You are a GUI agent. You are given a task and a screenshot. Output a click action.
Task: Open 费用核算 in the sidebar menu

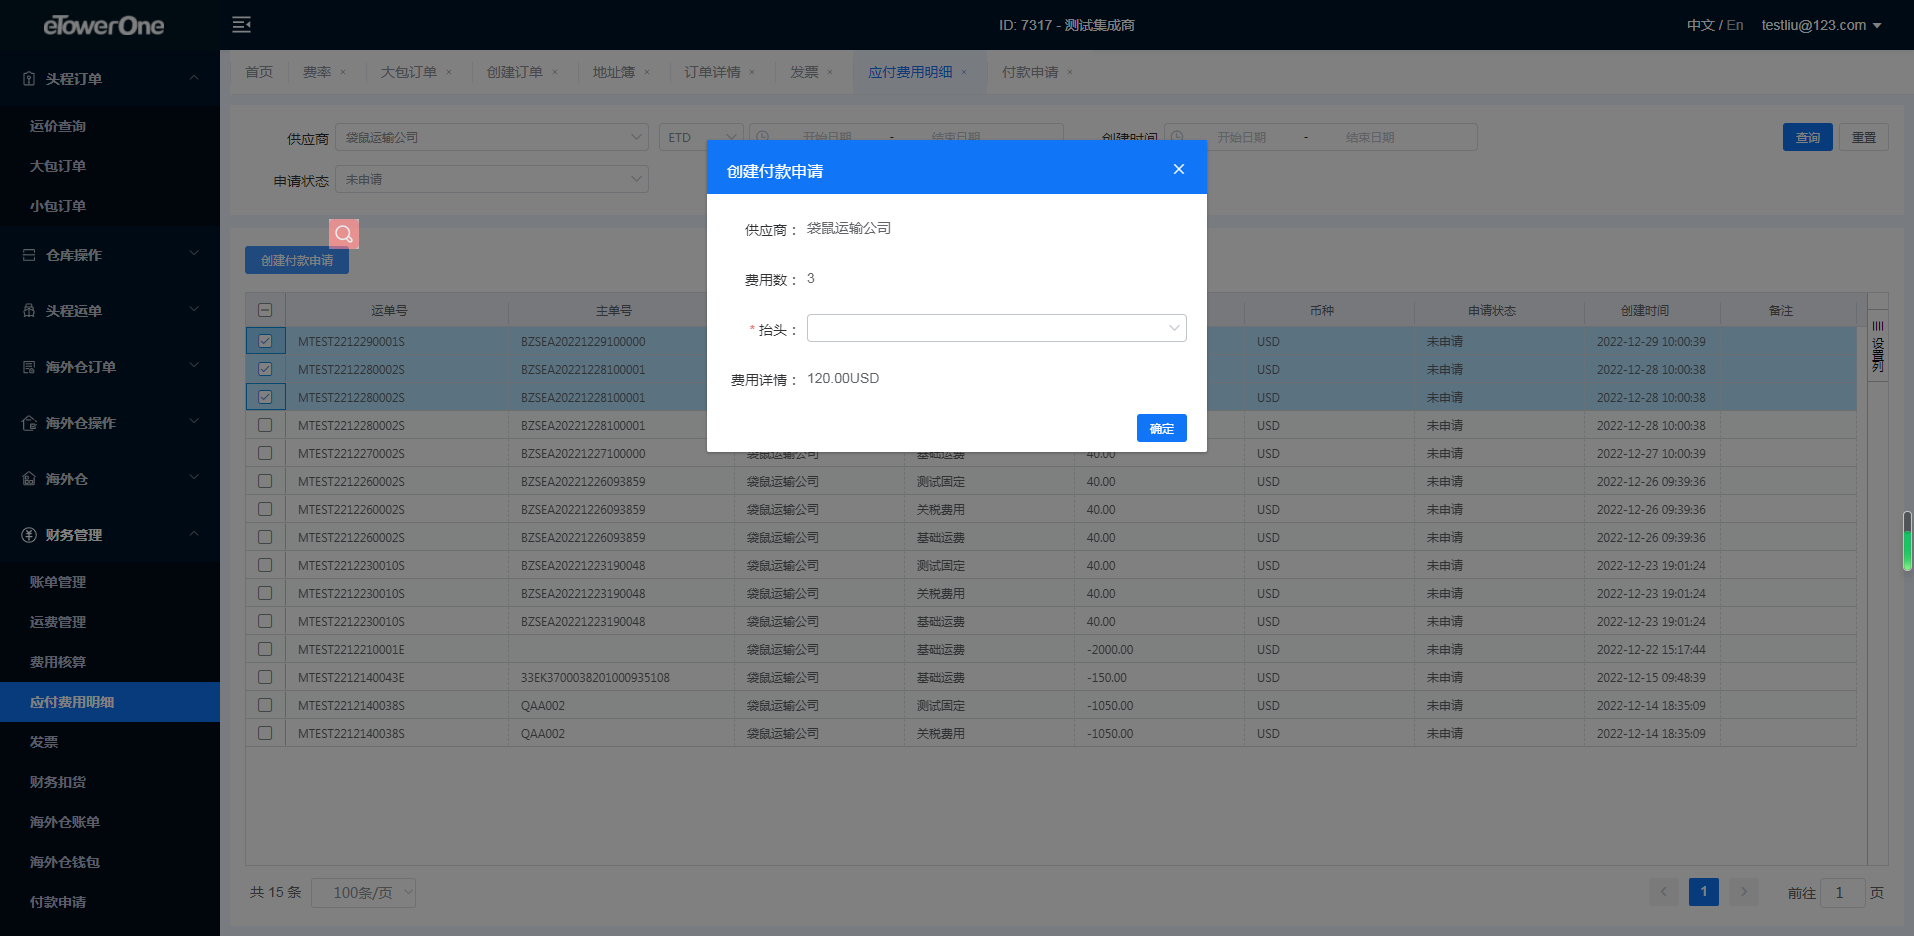point(58,662)
